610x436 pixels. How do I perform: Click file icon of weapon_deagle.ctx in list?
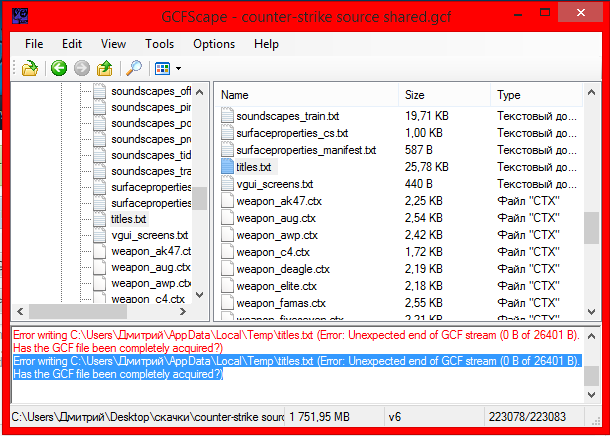227,269
